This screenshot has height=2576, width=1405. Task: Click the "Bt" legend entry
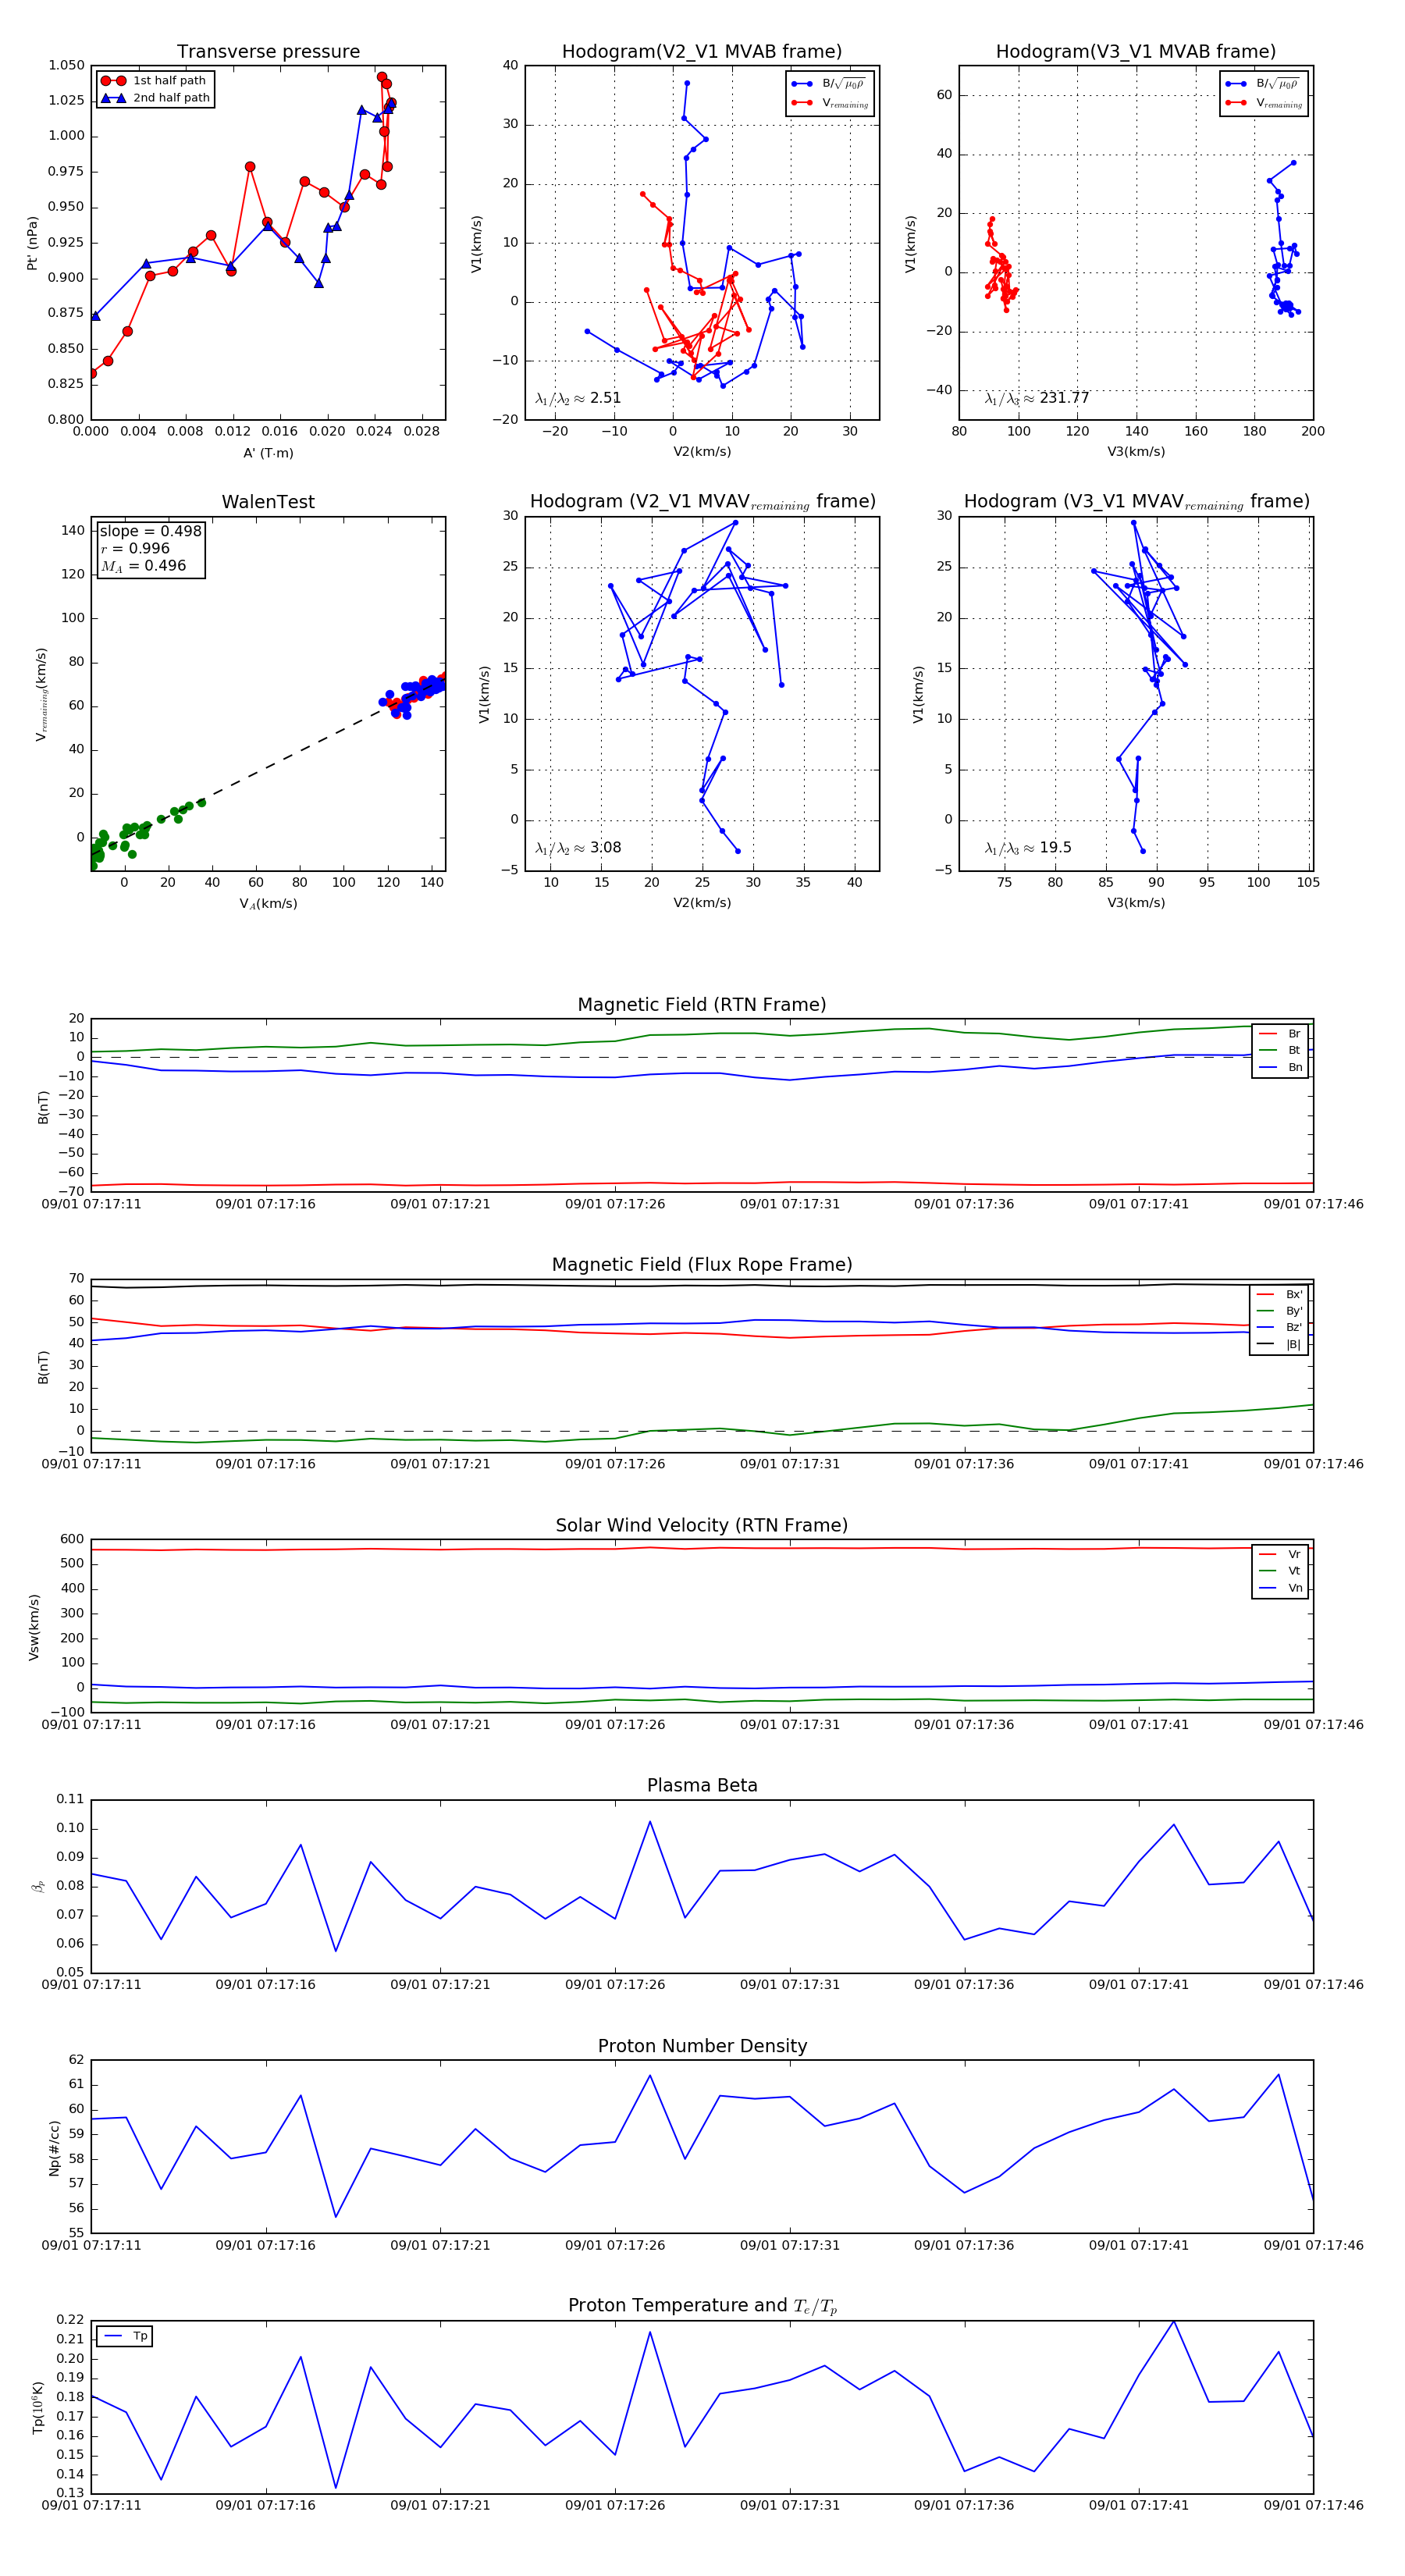coord(1280,1051)
